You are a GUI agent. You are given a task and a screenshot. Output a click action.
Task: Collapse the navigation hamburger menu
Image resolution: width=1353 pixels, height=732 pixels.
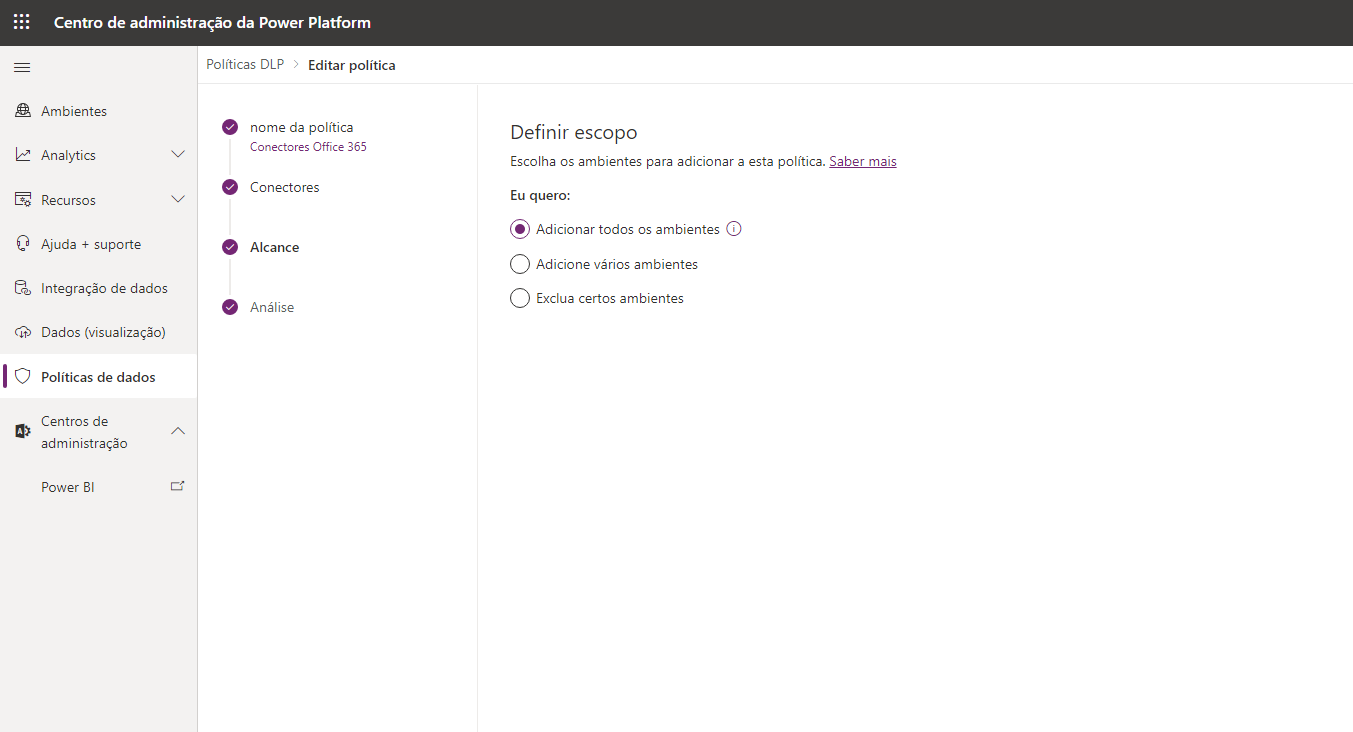tap(22, 67)
